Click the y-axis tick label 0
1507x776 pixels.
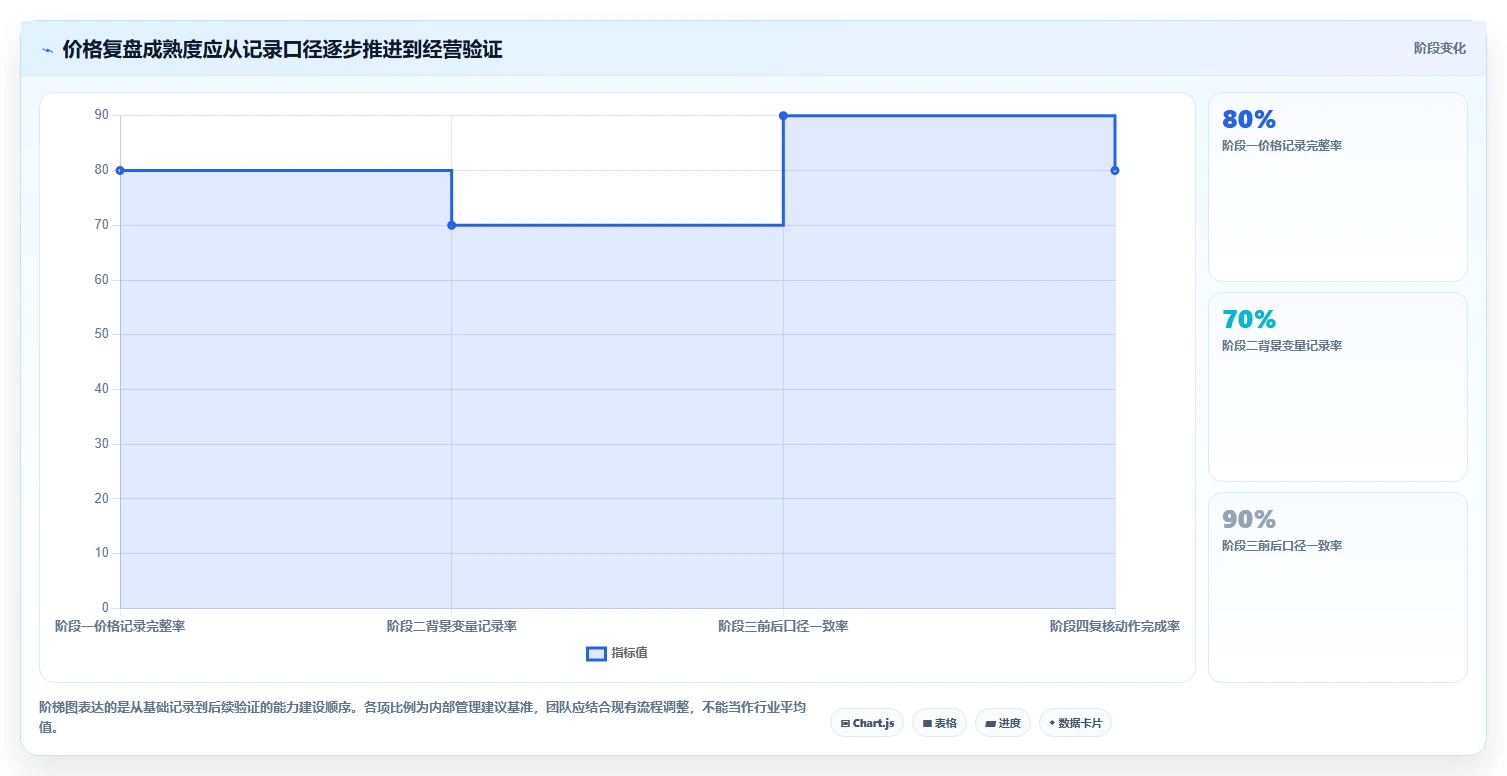(x=105, y=607)
